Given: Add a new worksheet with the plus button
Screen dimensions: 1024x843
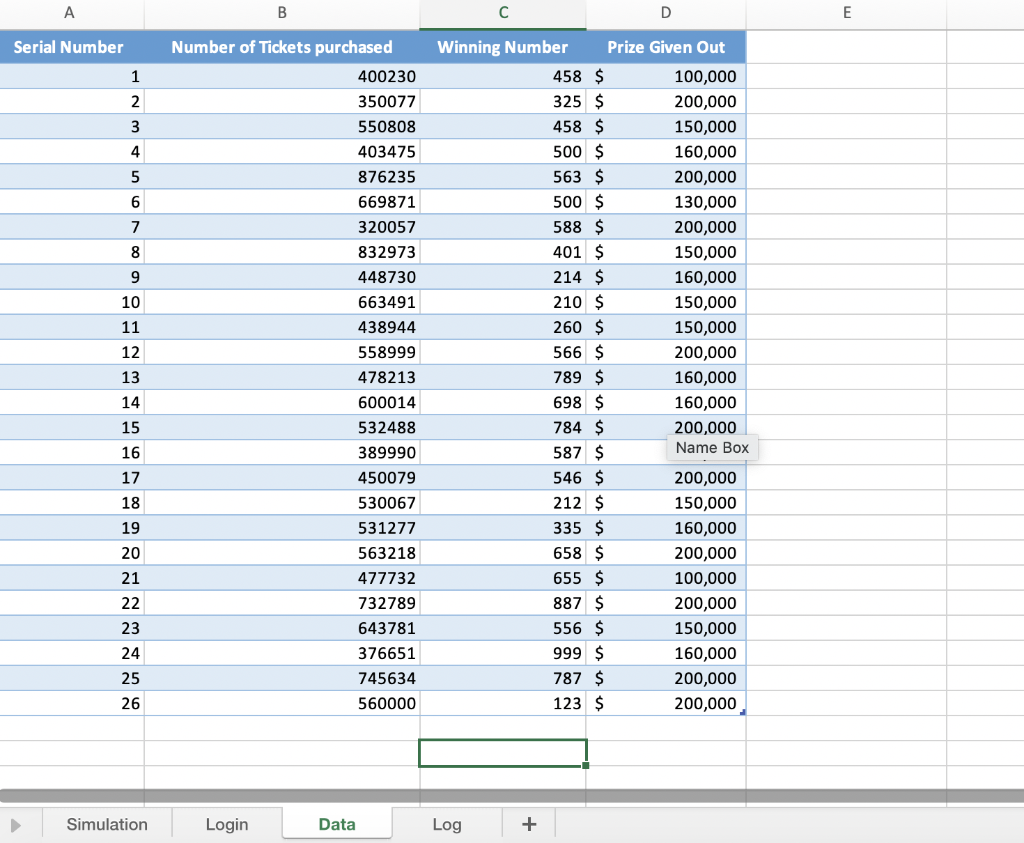Looking at the screenshot, I should click(x=528, y=823).
